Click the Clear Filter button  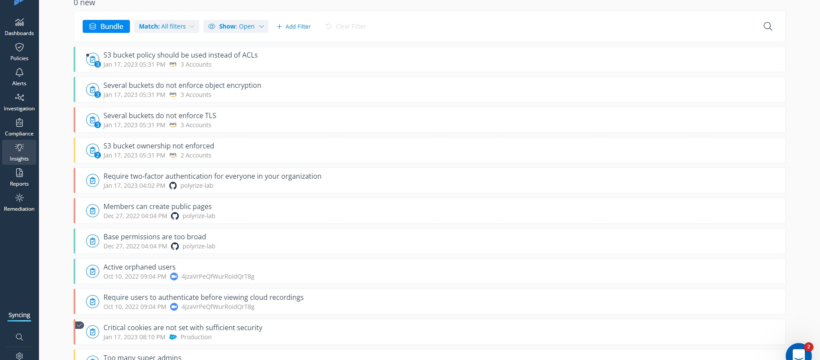click(346, 26)
